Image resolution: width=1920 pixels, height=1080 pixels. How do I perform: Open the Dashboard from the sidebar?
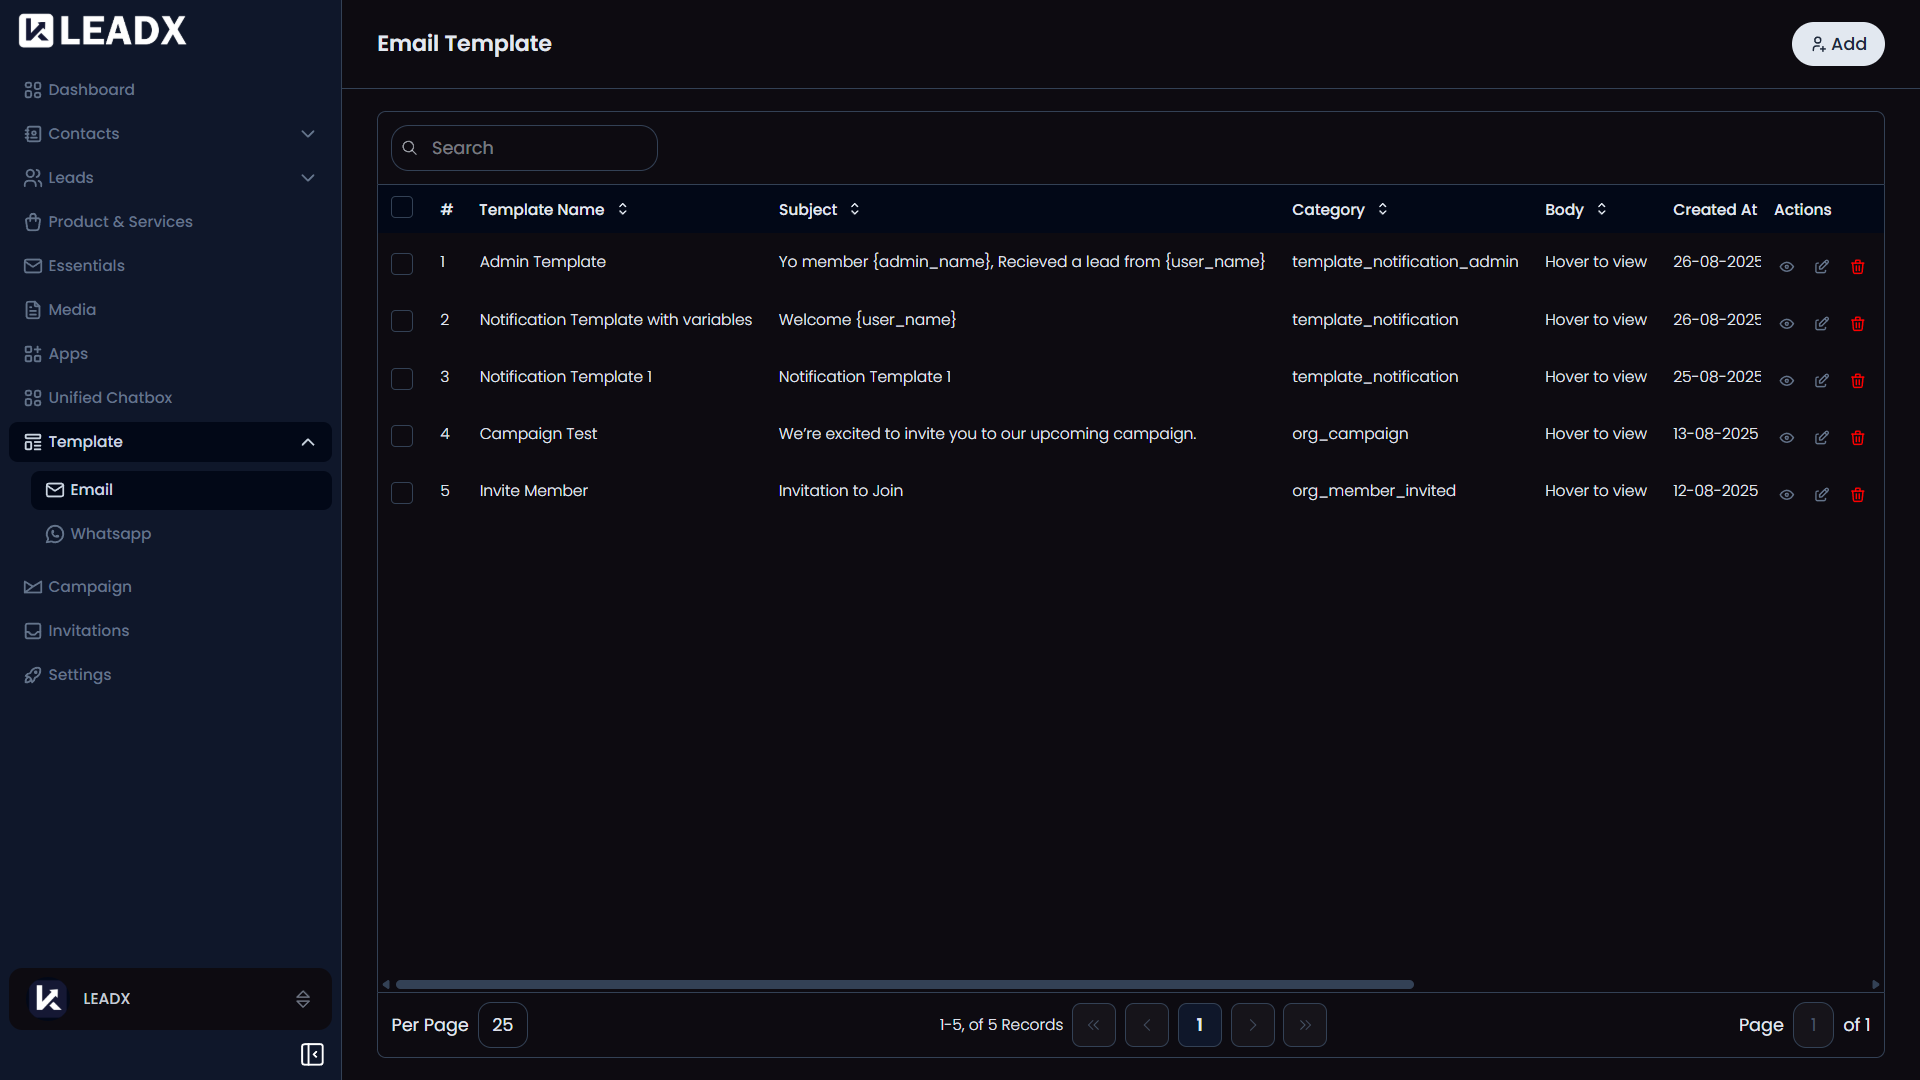point(91,89)
